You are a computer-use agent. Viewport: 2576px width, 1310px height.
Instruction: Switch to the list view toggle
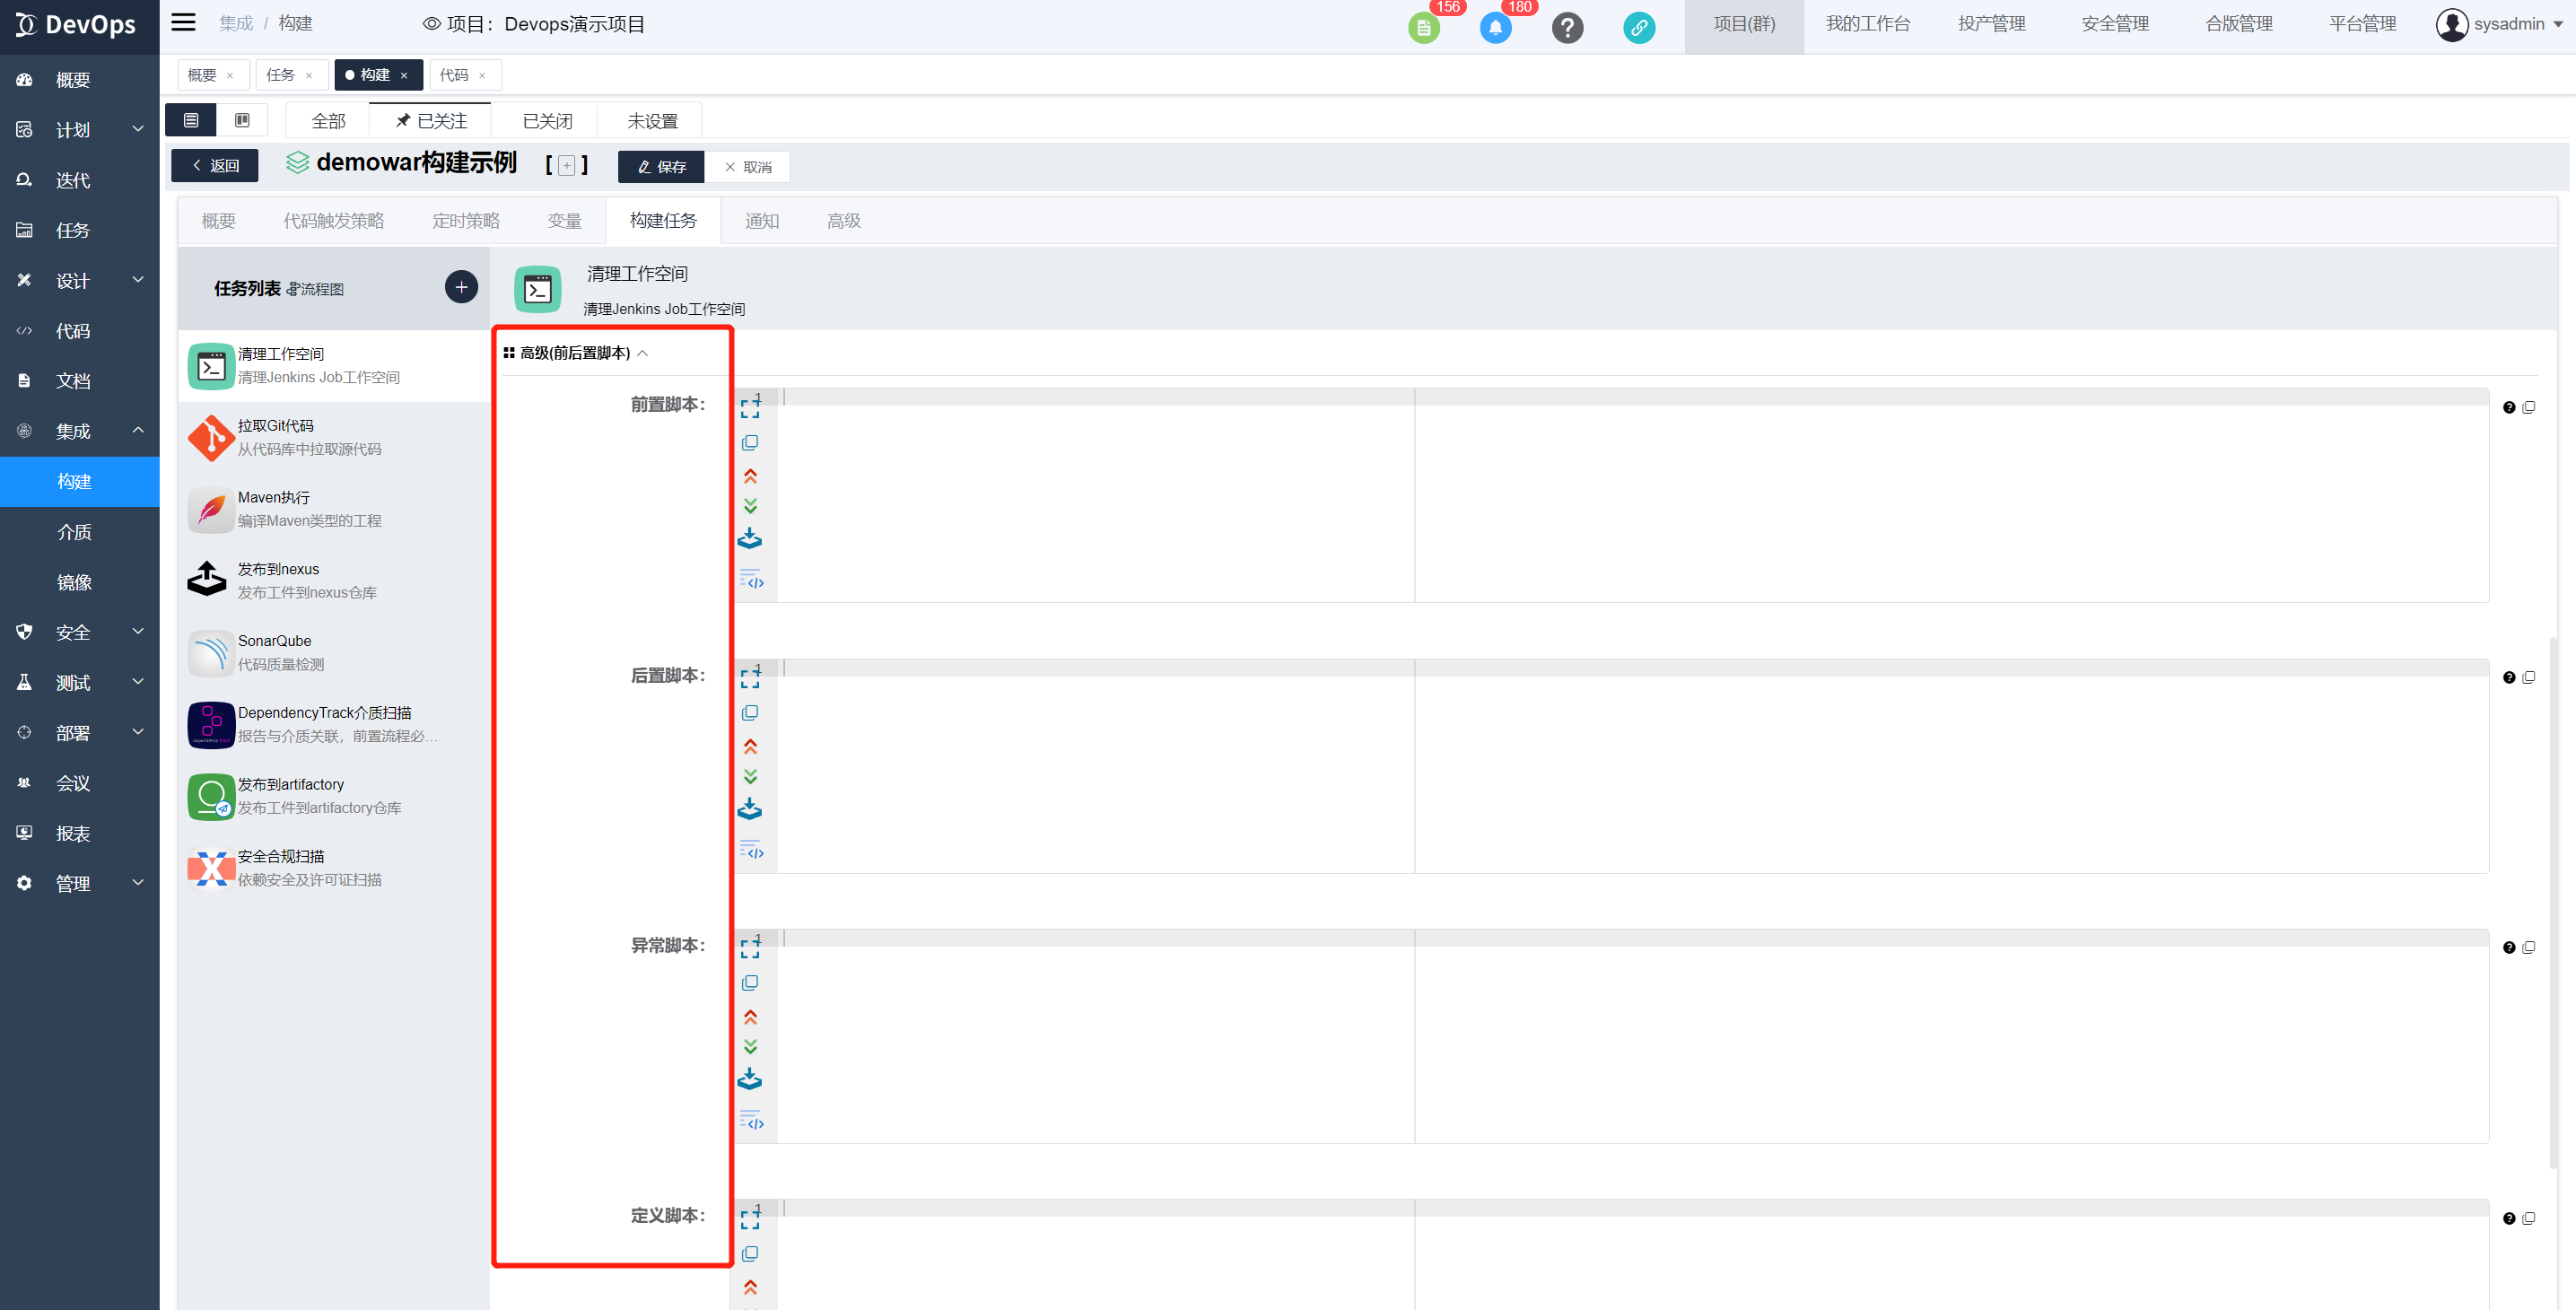191,120
